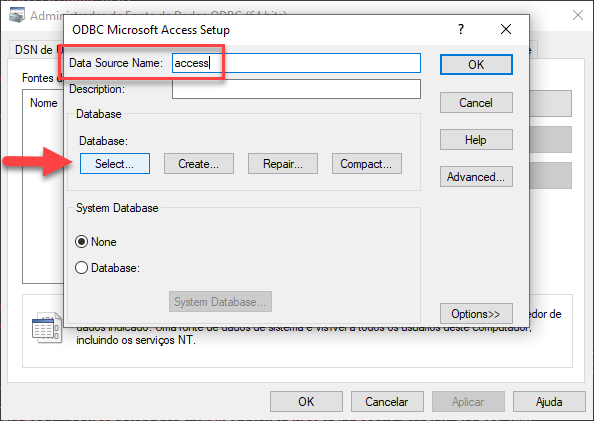Screen dimensions: 594x421
Task: Focus the Description text field
Action: (x=296, y=89)
